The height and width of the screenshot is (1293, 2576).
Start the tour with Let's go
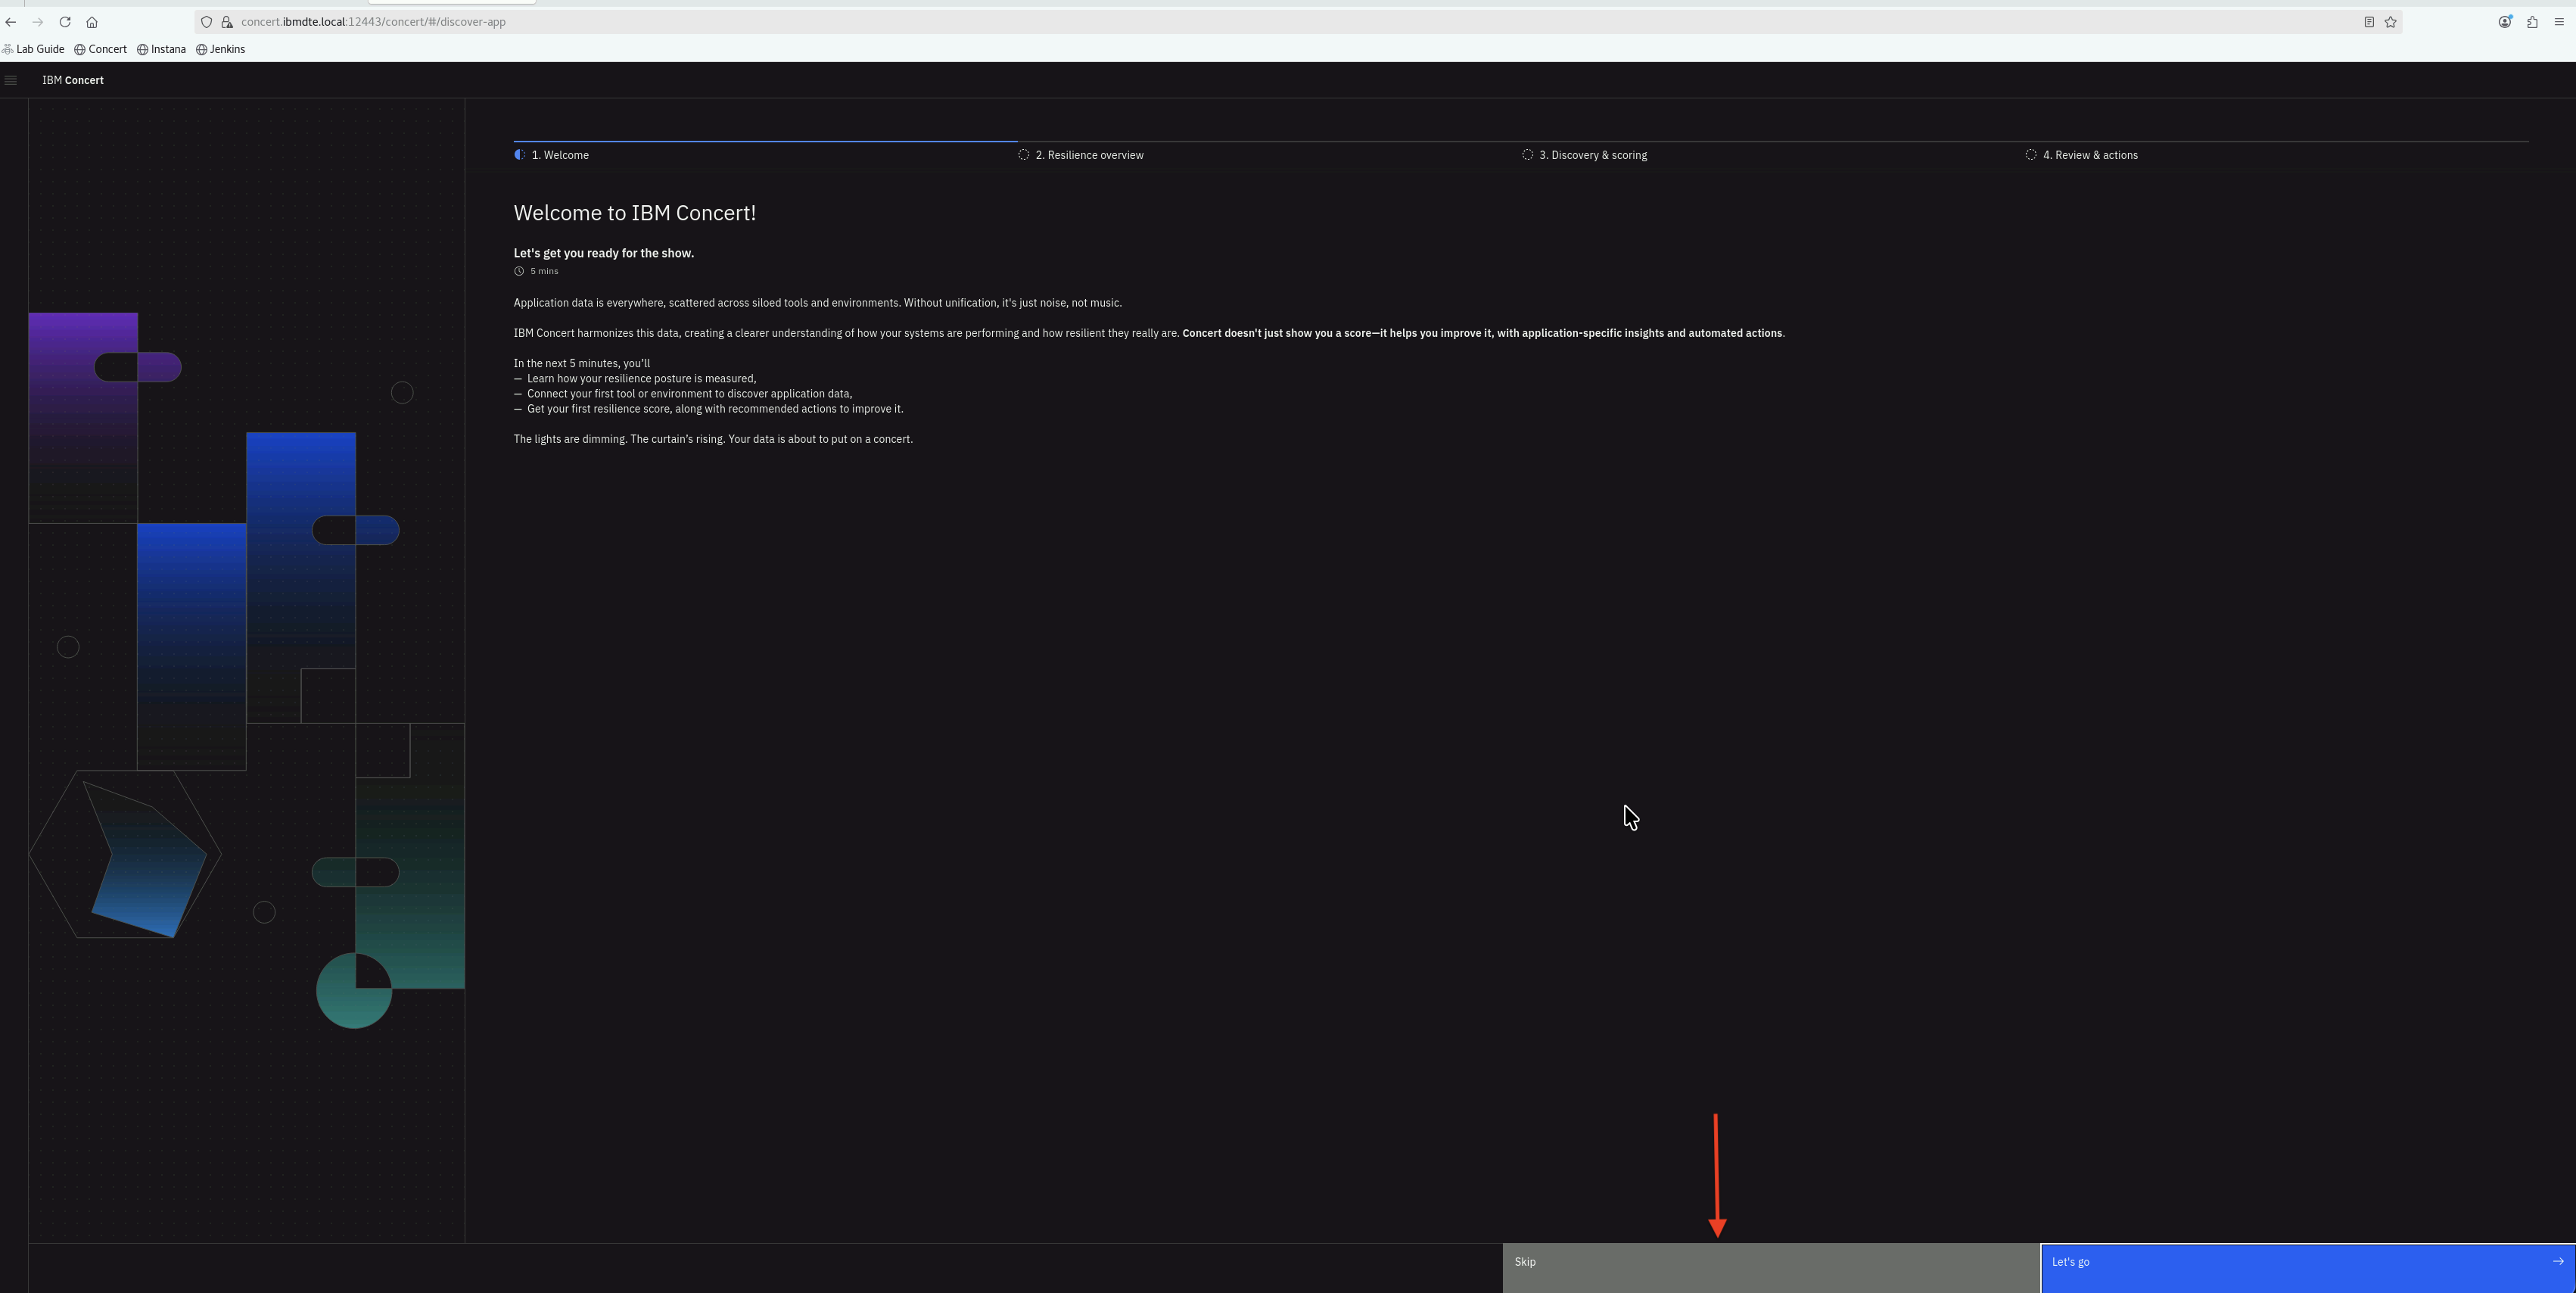[2308, 1268]
